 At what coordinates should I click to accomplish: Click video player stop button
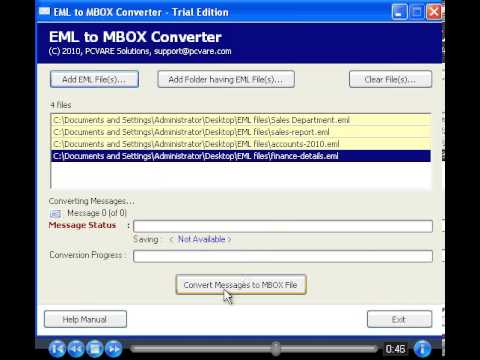(95, 349)
